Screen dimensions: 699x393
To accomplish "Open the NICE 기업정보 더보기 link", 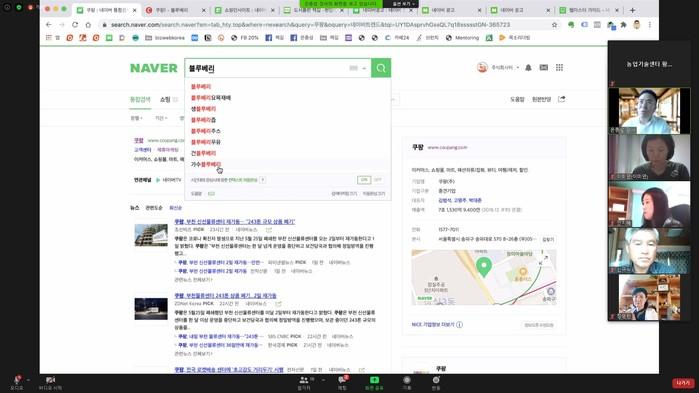I will click(x=437, y=324).
